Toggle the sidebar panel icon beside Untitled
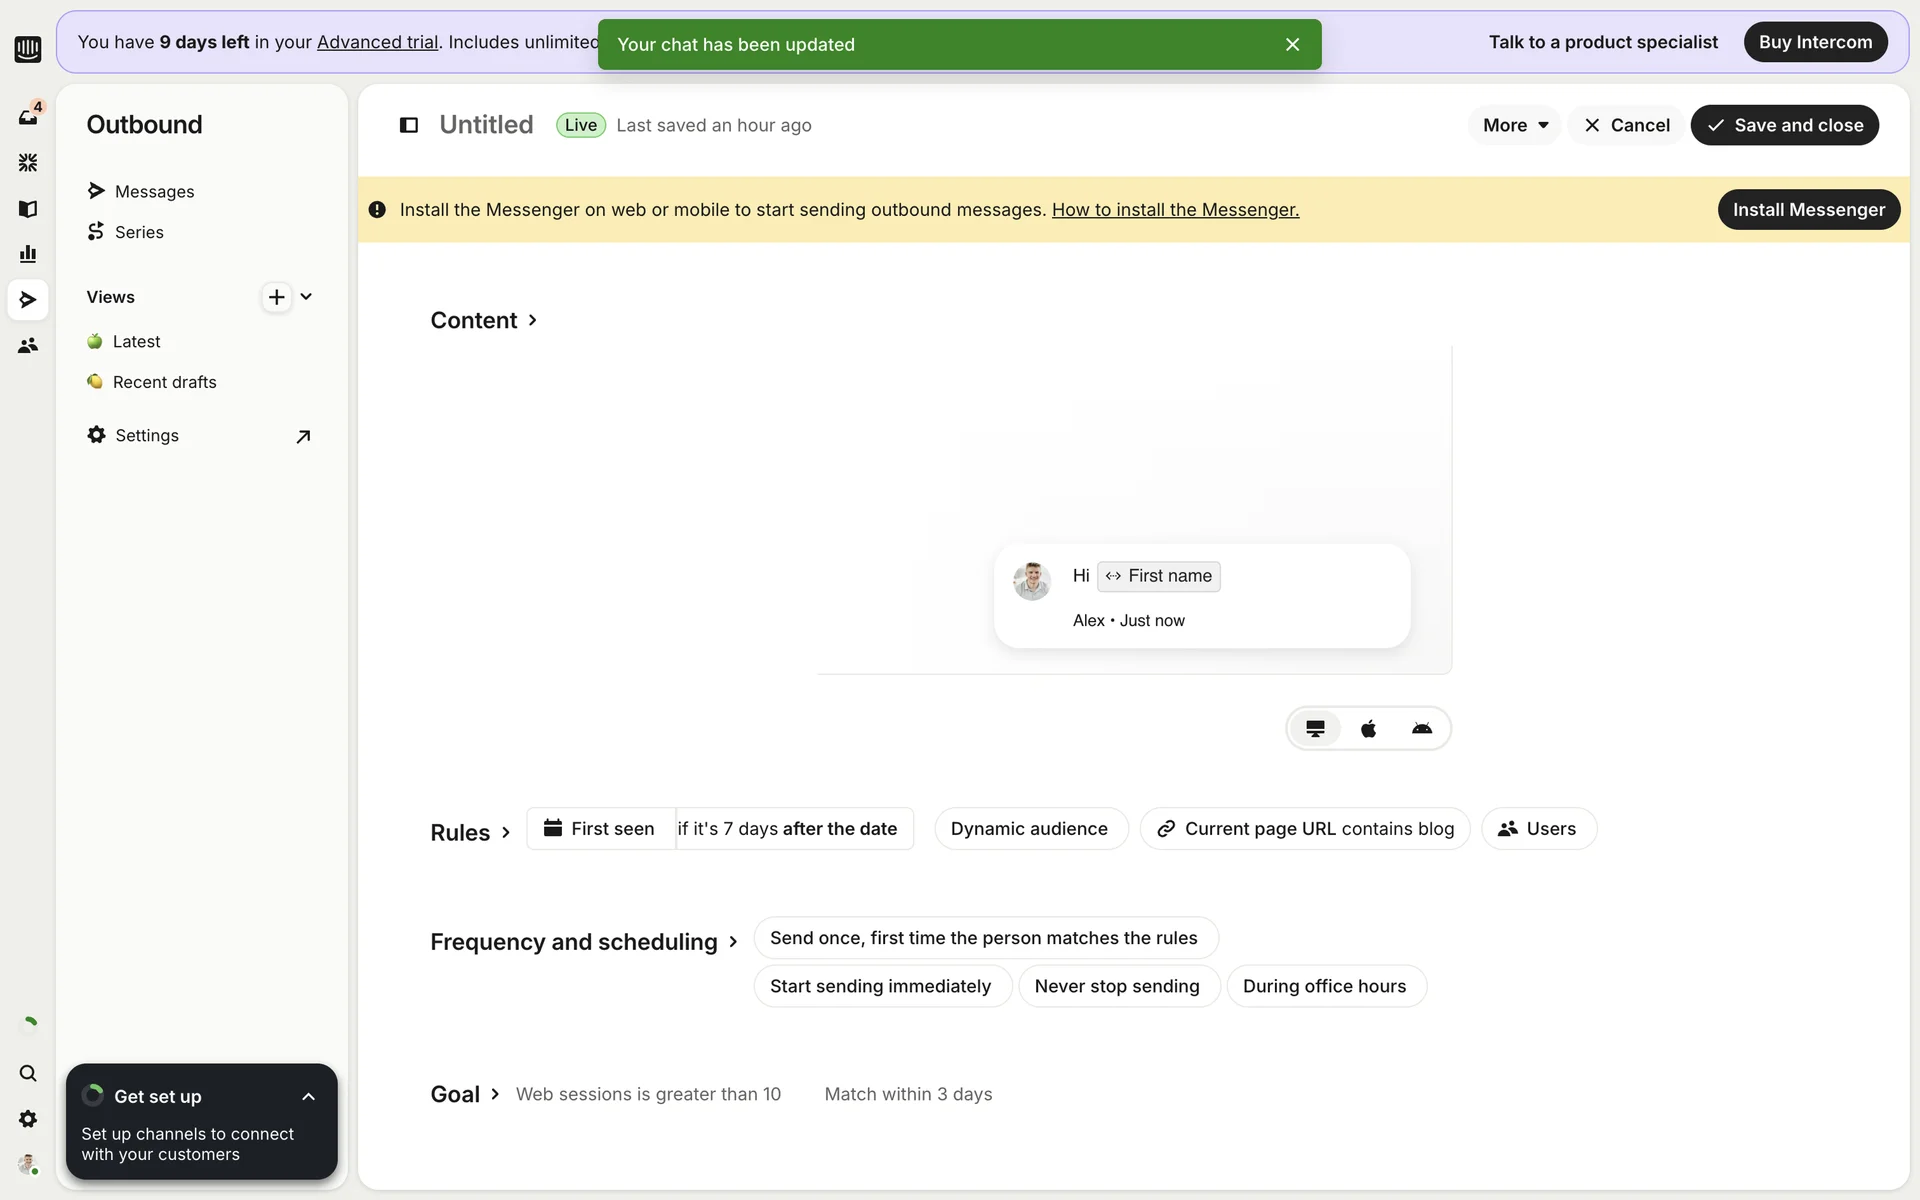The height and width of the screenshot is (1200, 1920). pos(409,125)
